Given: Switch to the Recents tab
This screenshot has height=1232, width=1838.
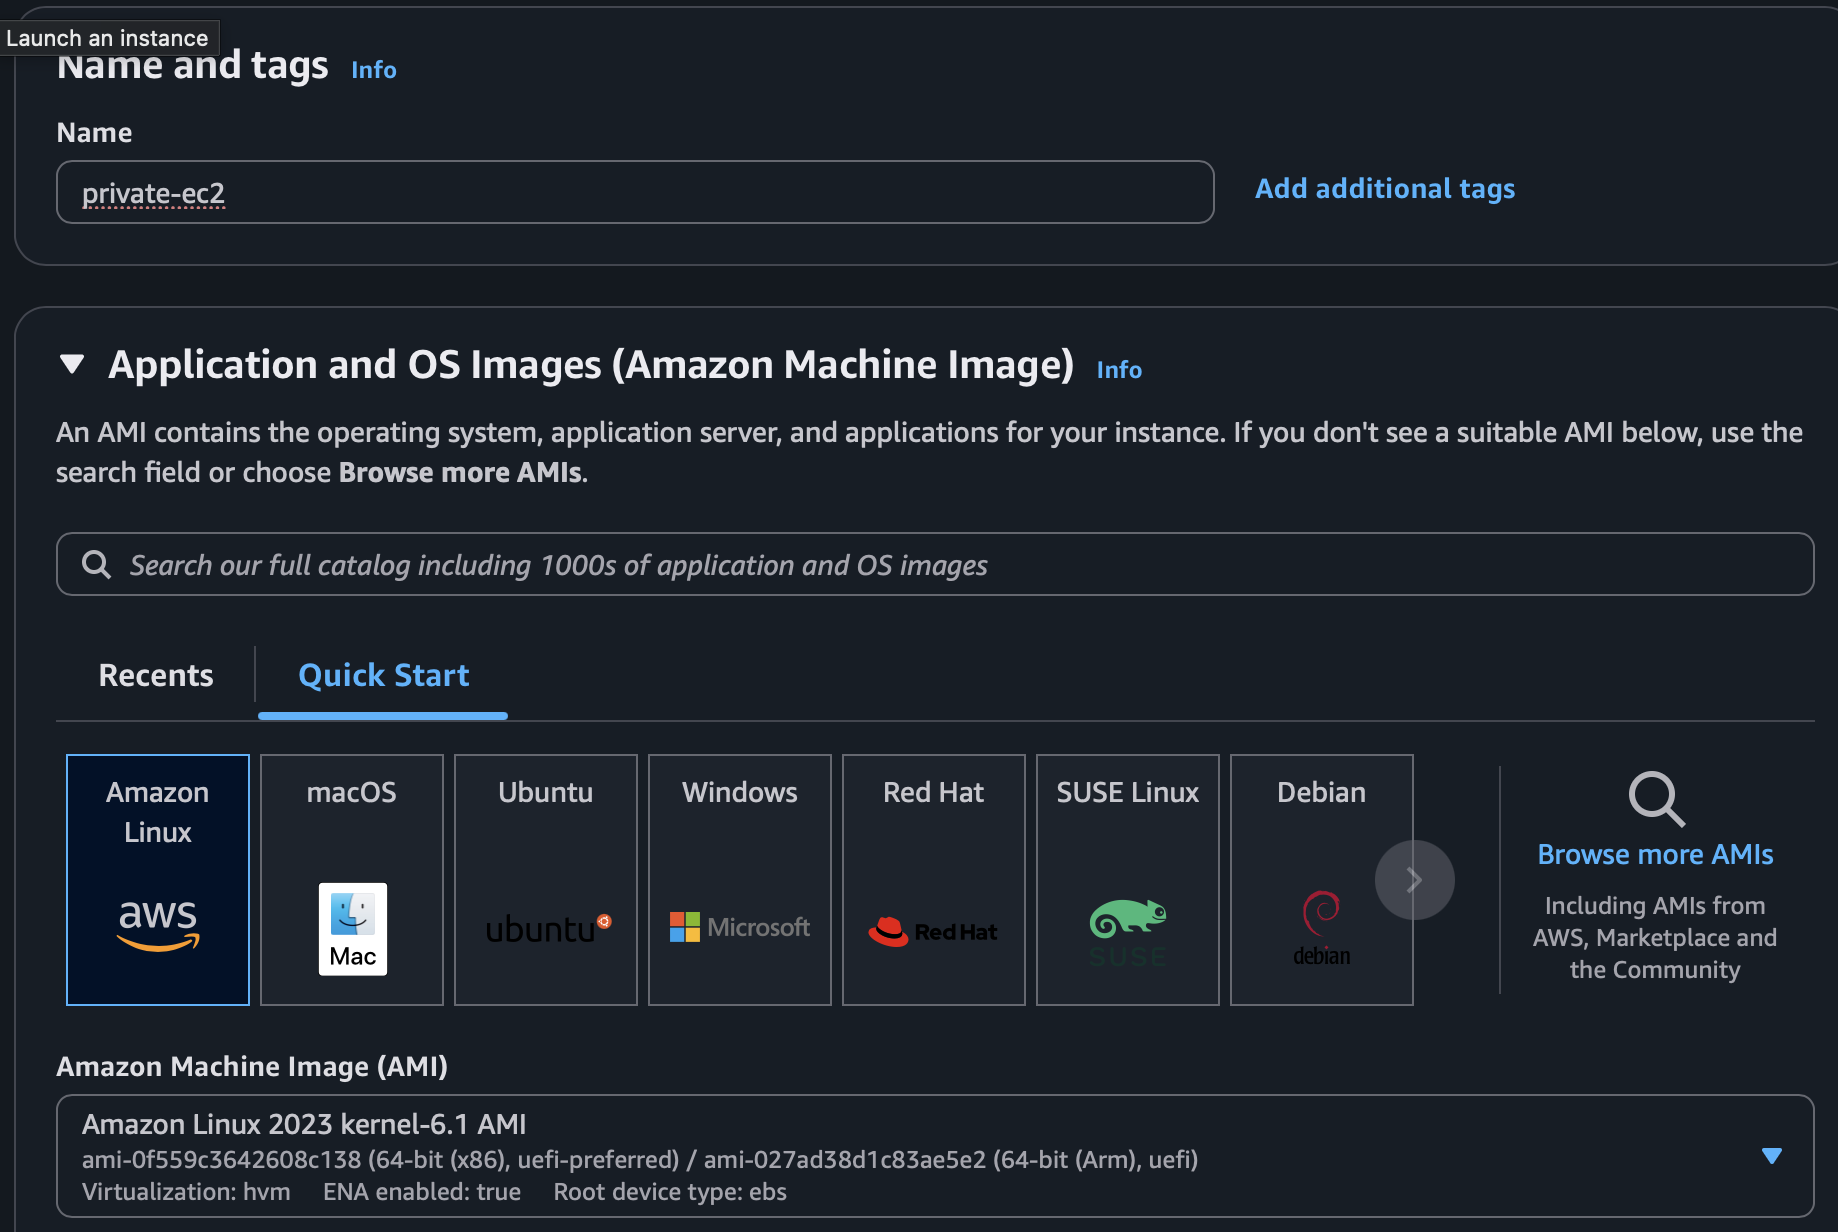Looking at the screenshot, I should click(x=156, y=675).
